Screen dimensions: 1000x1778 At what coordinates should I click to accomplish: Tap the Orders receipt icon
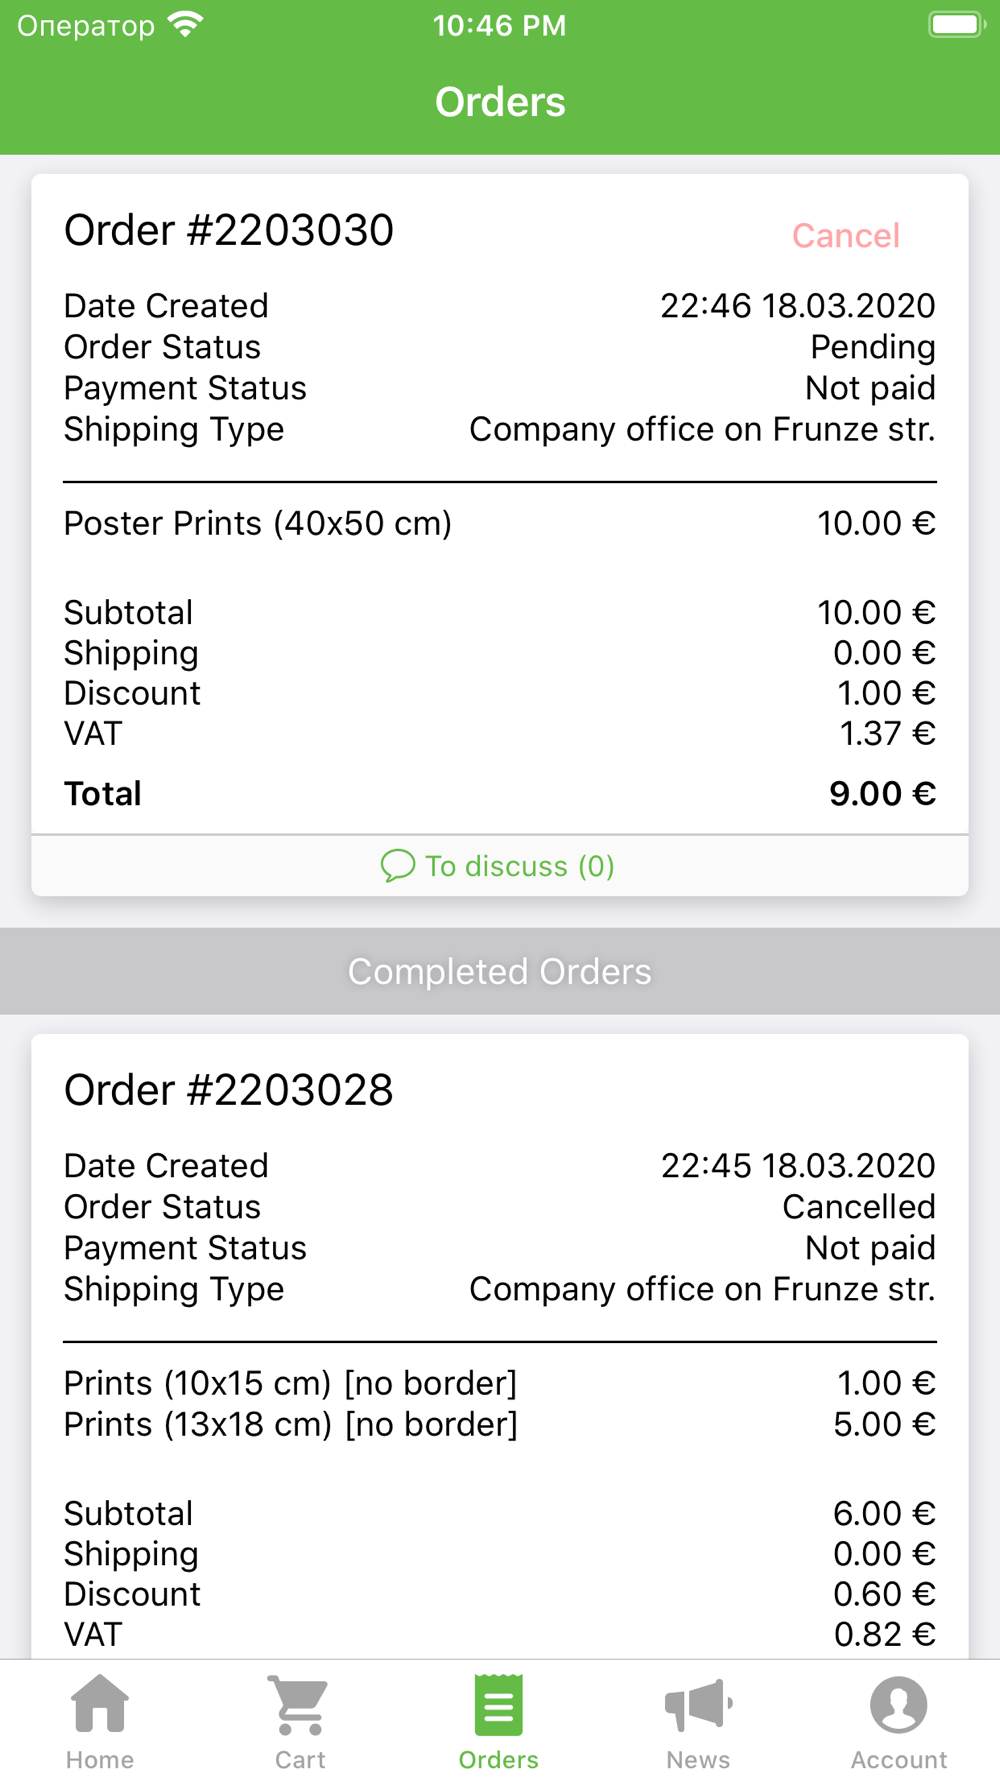click(x=498, y=1704)
